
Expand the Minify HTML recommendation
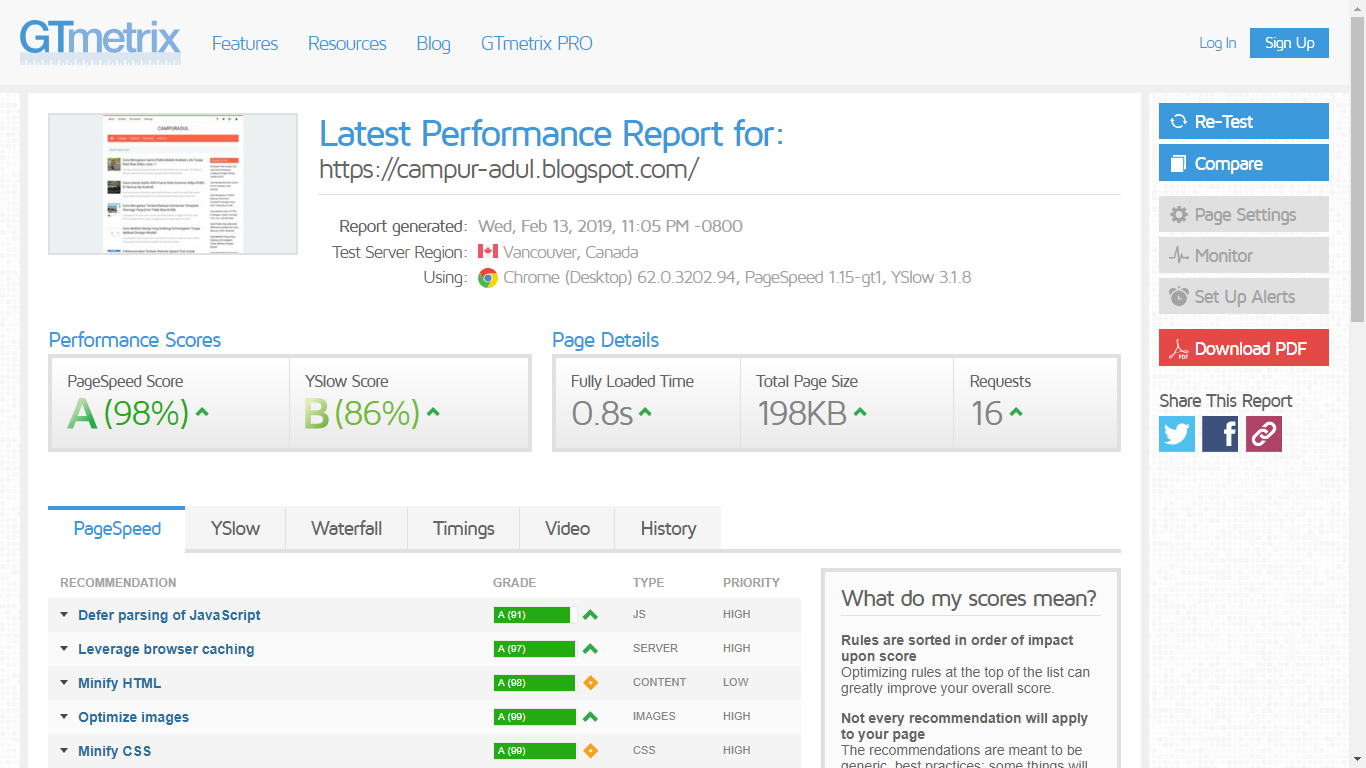(x=64, y=683)
